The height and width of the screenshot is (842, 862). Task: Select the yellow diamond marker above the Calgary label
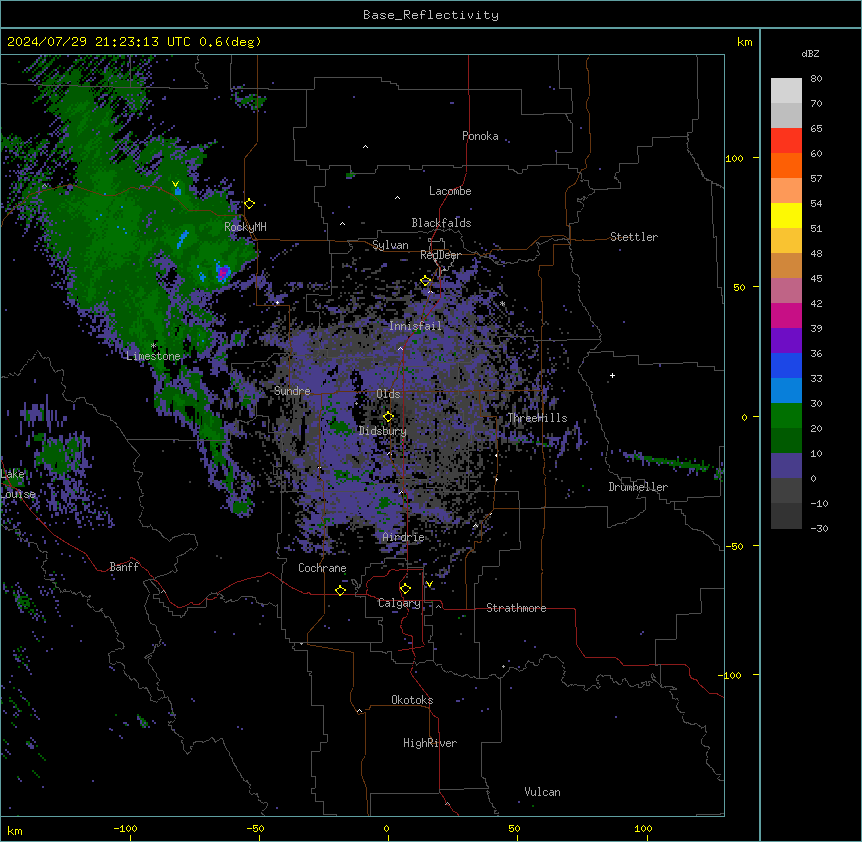pos(405,589)
